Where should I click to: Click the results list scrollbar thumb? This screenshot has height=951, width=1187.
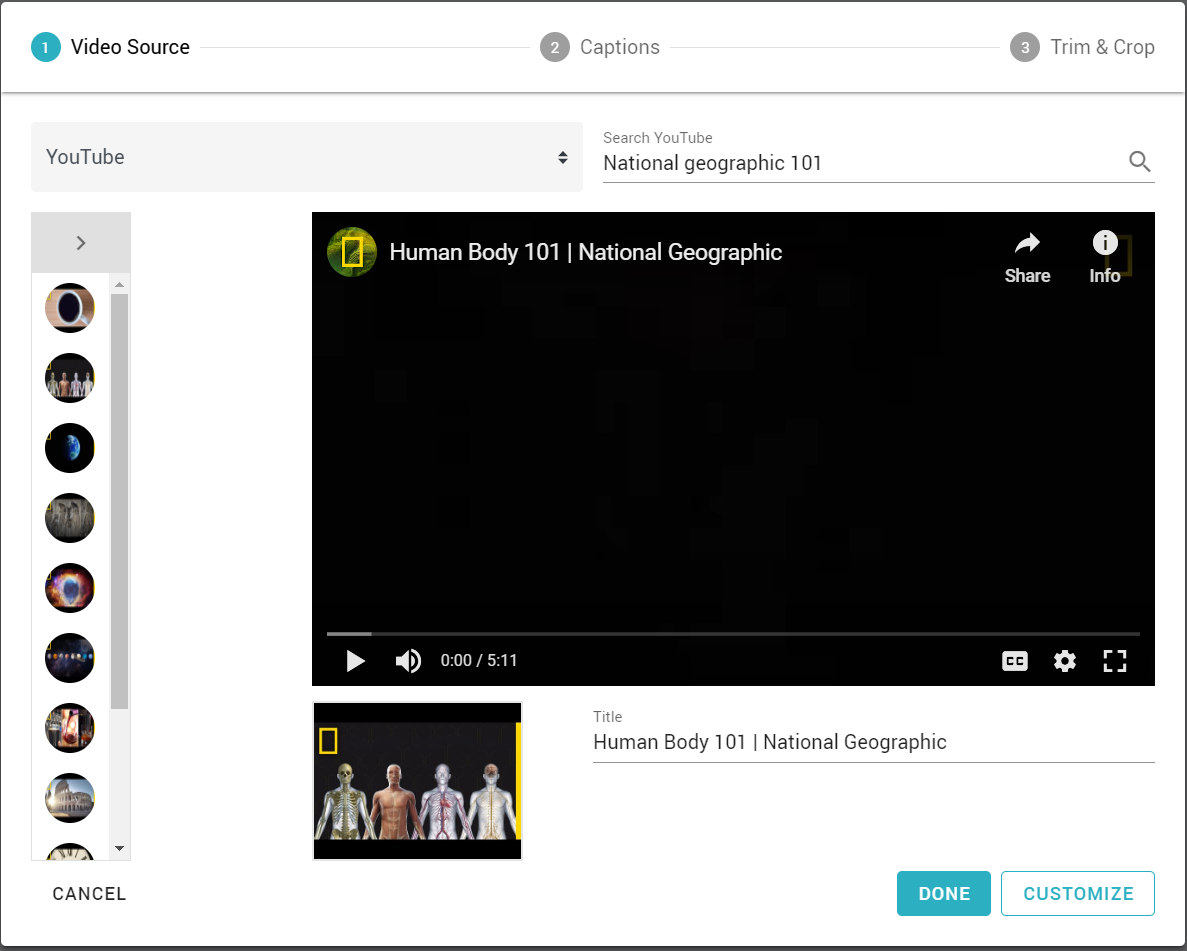coord(120,501)
